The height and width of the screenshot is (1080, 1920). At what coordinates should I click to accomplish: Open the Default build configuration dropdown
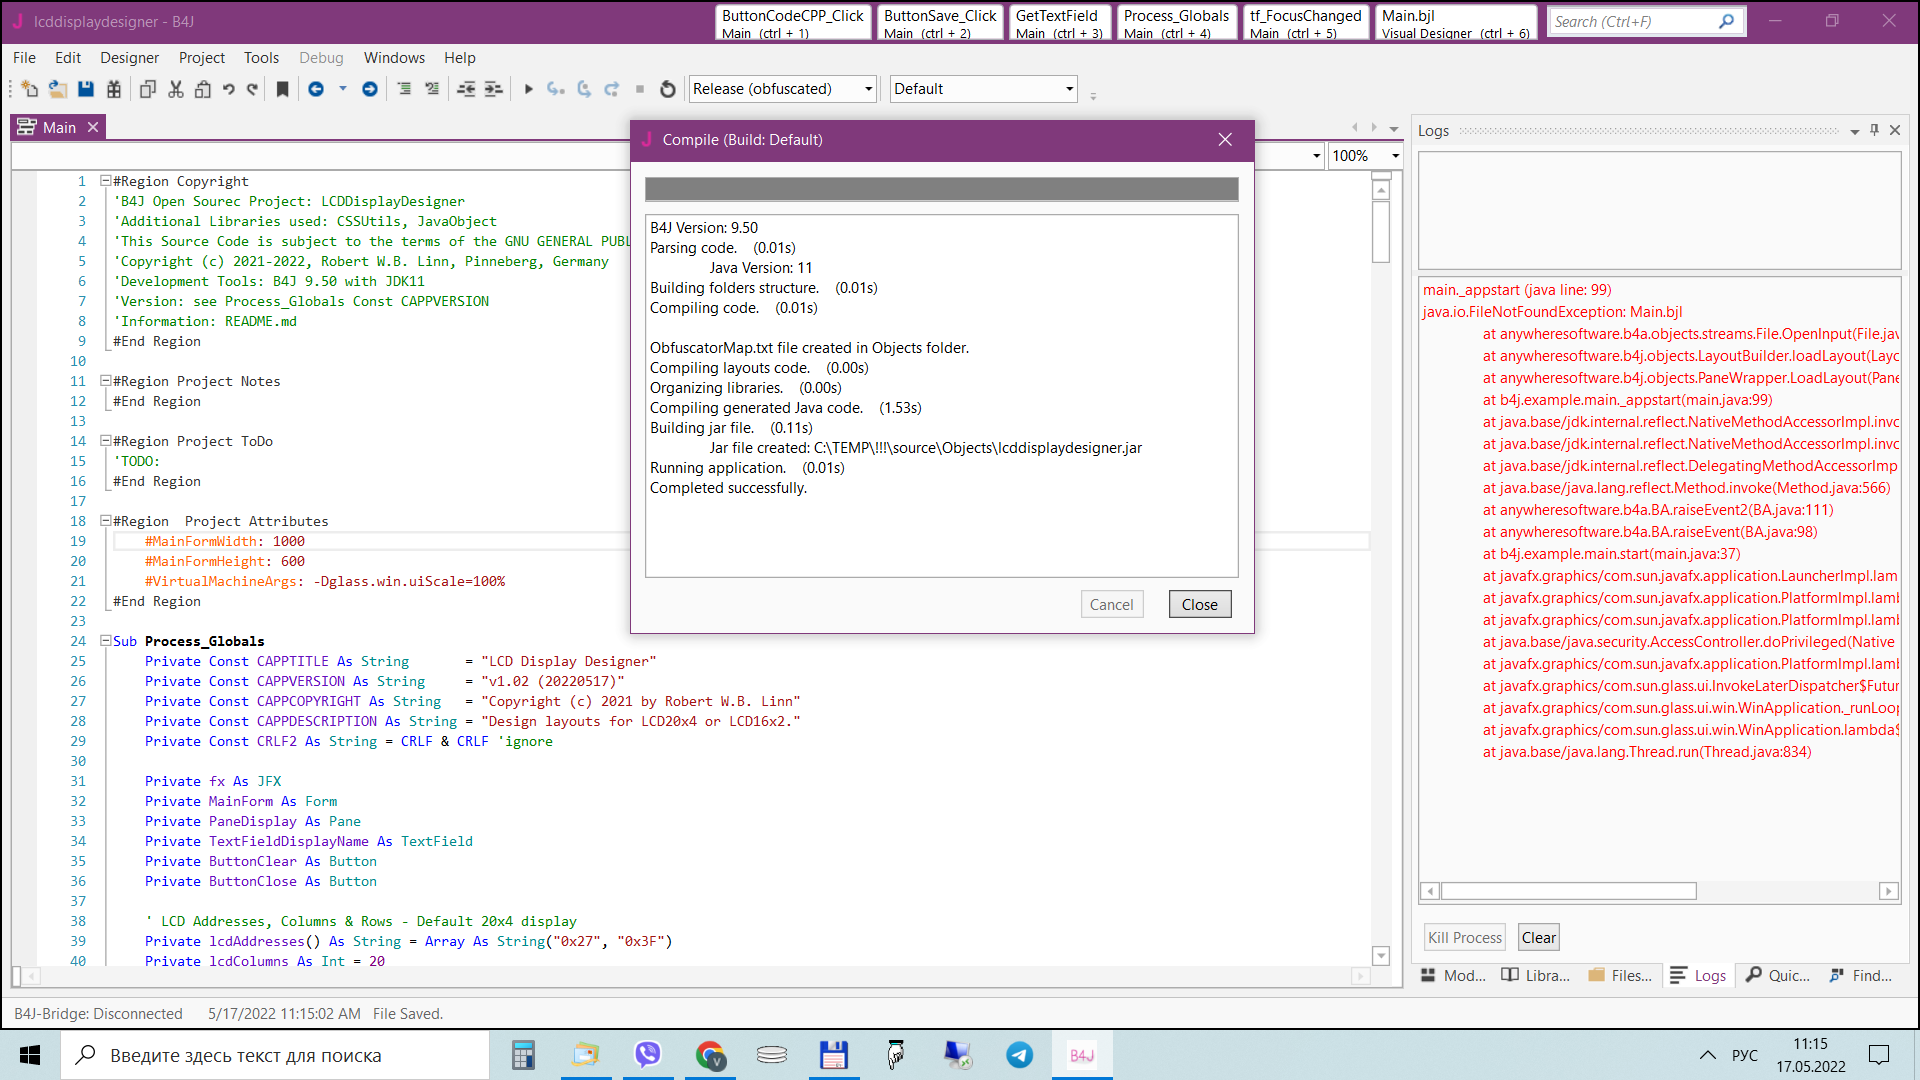coord(1069,89)
